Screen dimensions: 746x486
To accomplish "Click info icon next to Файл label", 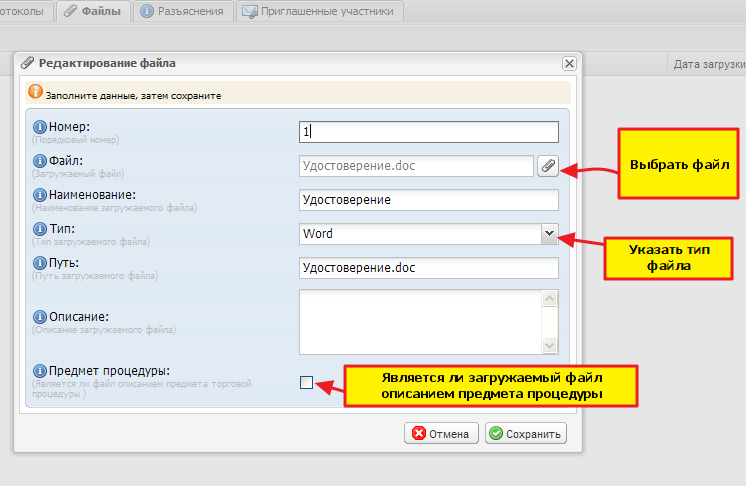I will click(40, 160).
